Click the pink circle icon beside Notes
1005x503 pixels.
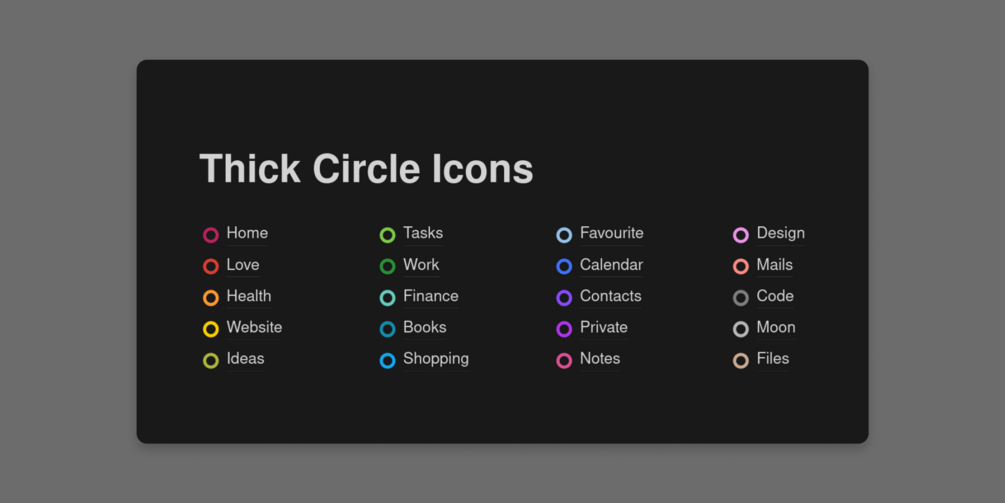click(564, 360)
